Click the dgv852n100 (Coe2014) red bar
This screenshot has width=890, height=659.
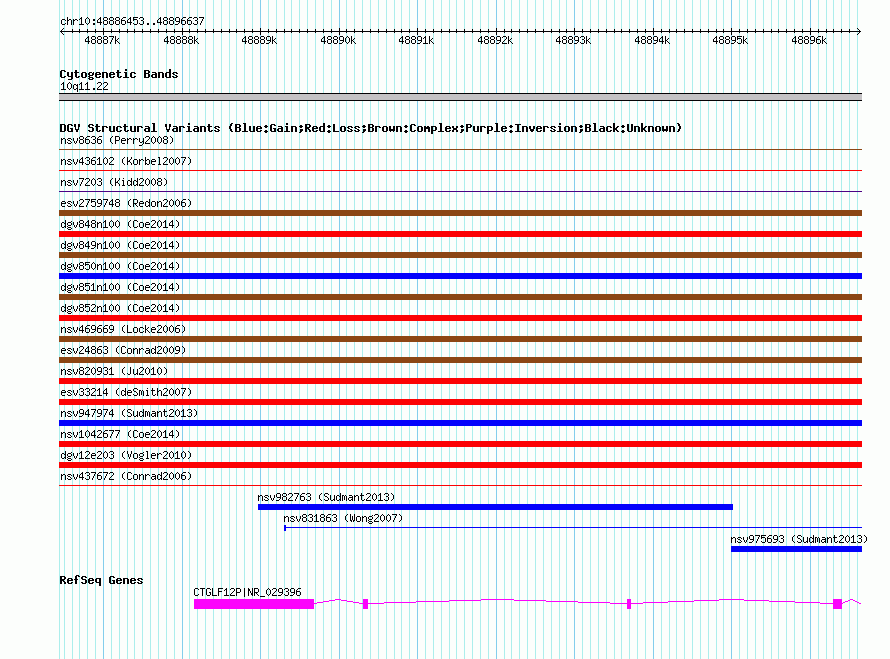(x=460, y=318)
